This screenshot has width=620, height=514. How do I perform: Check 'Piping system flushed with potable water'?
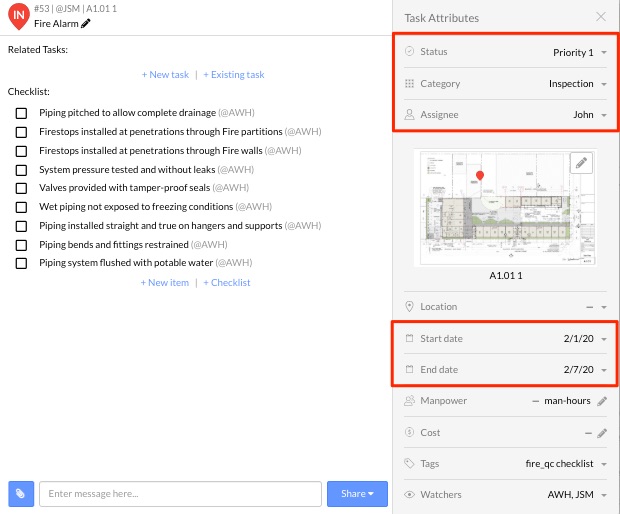21,263
